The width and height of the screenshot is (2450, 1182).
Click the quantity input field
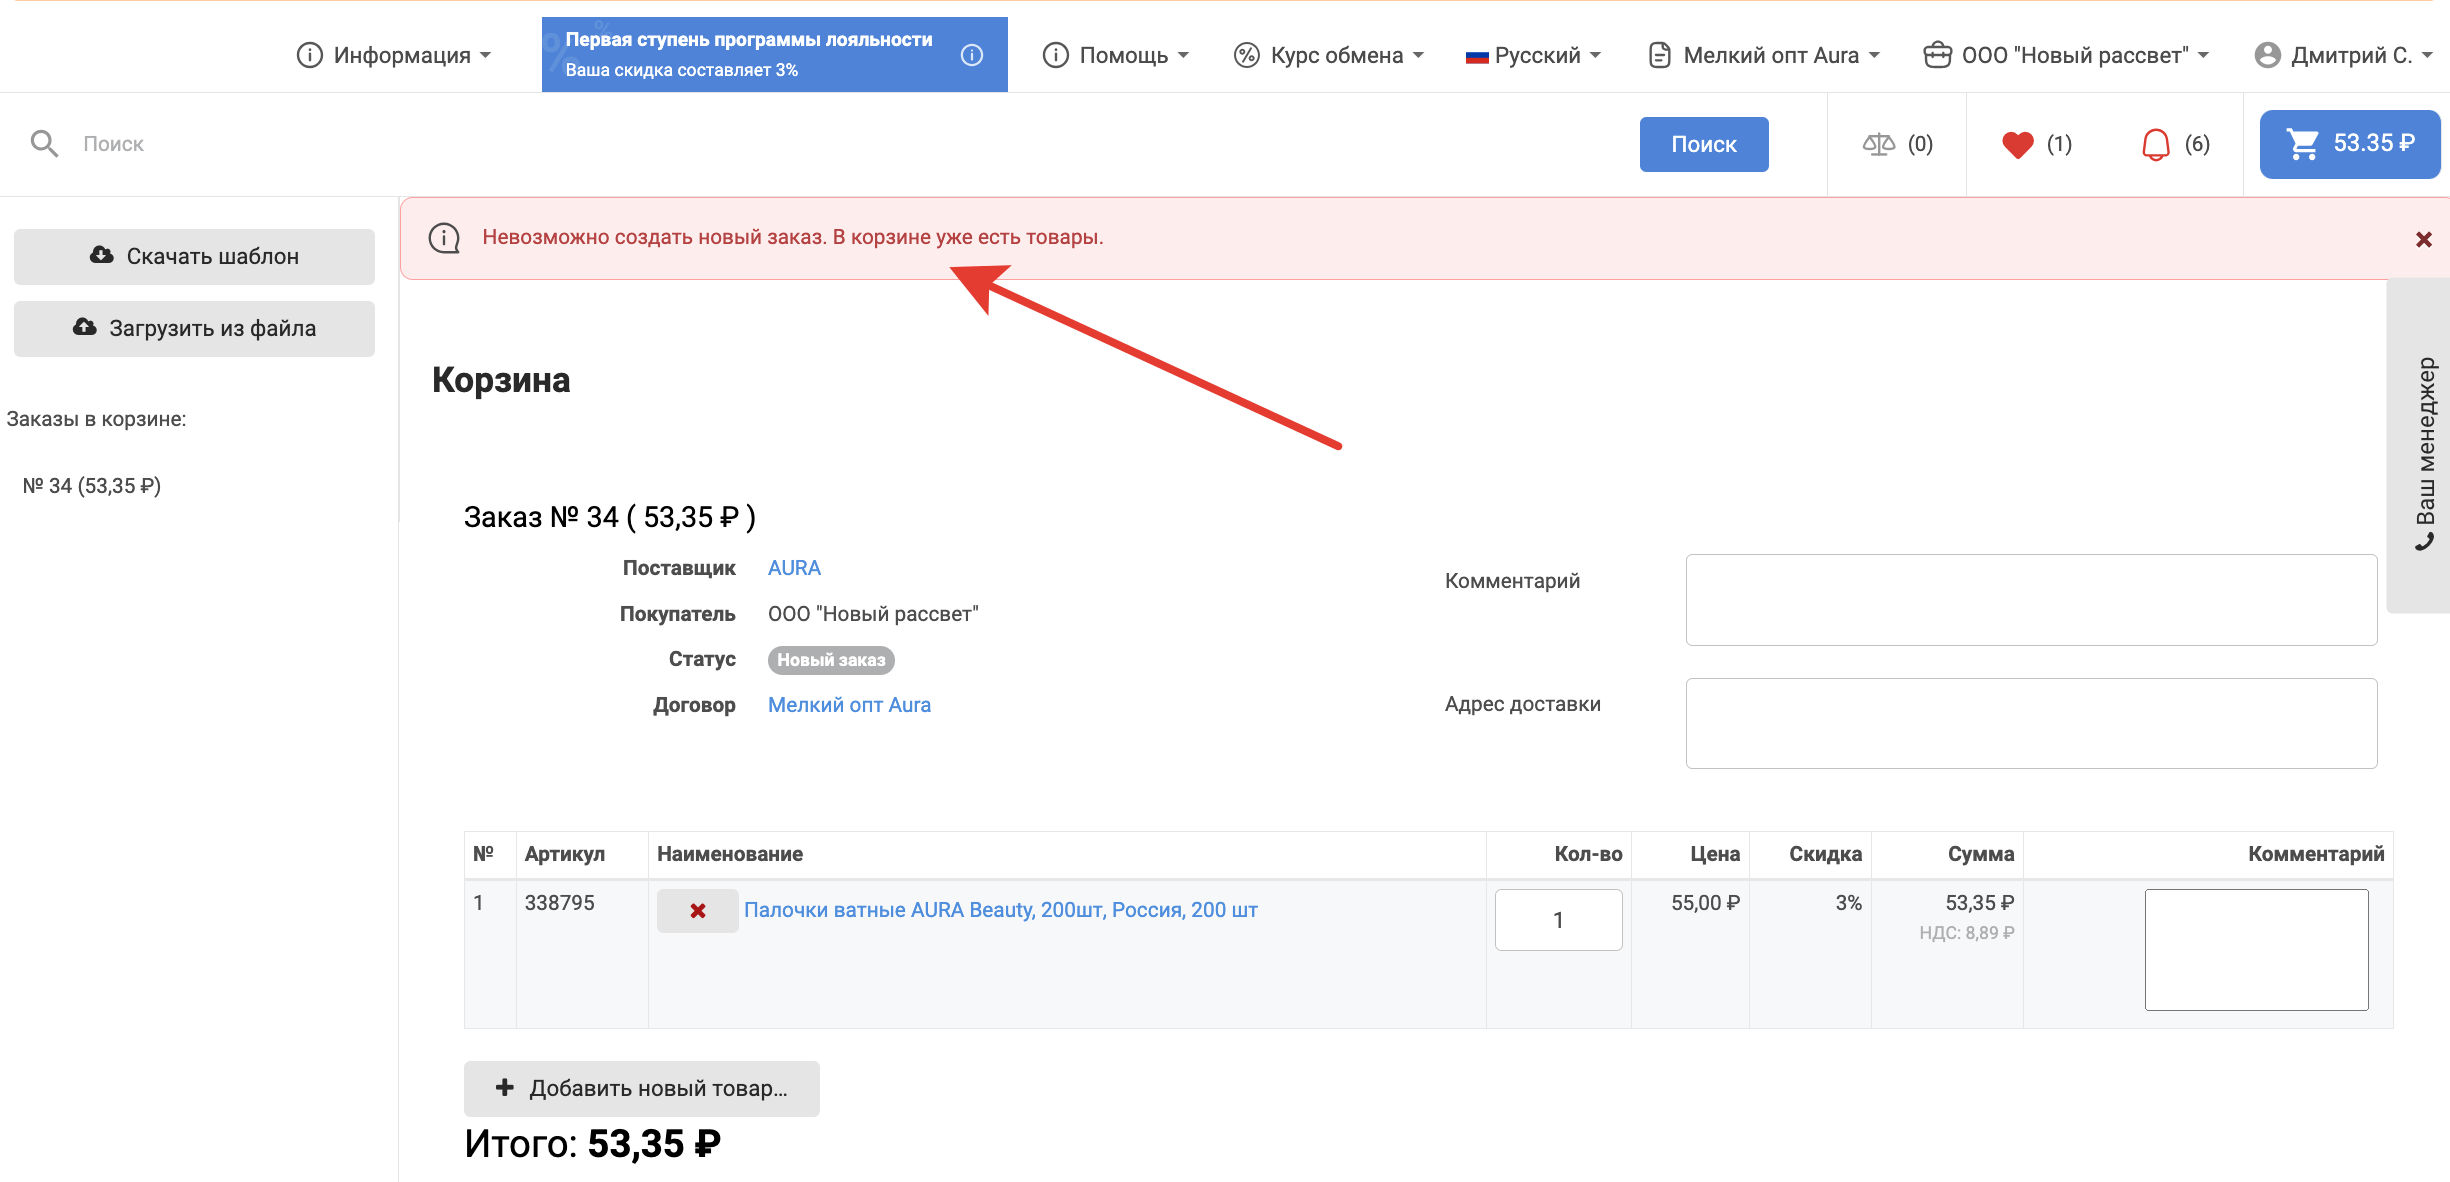1557,920
